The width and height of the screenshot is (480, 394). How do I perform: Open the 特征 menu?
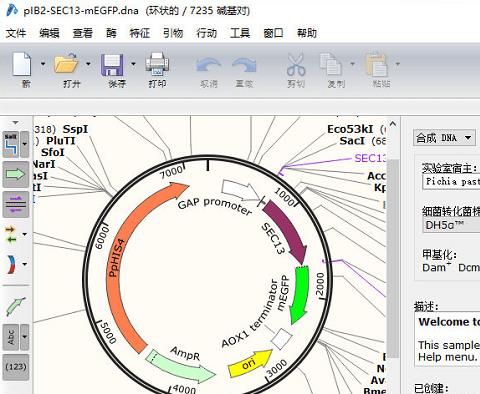[x=140, y=33]
